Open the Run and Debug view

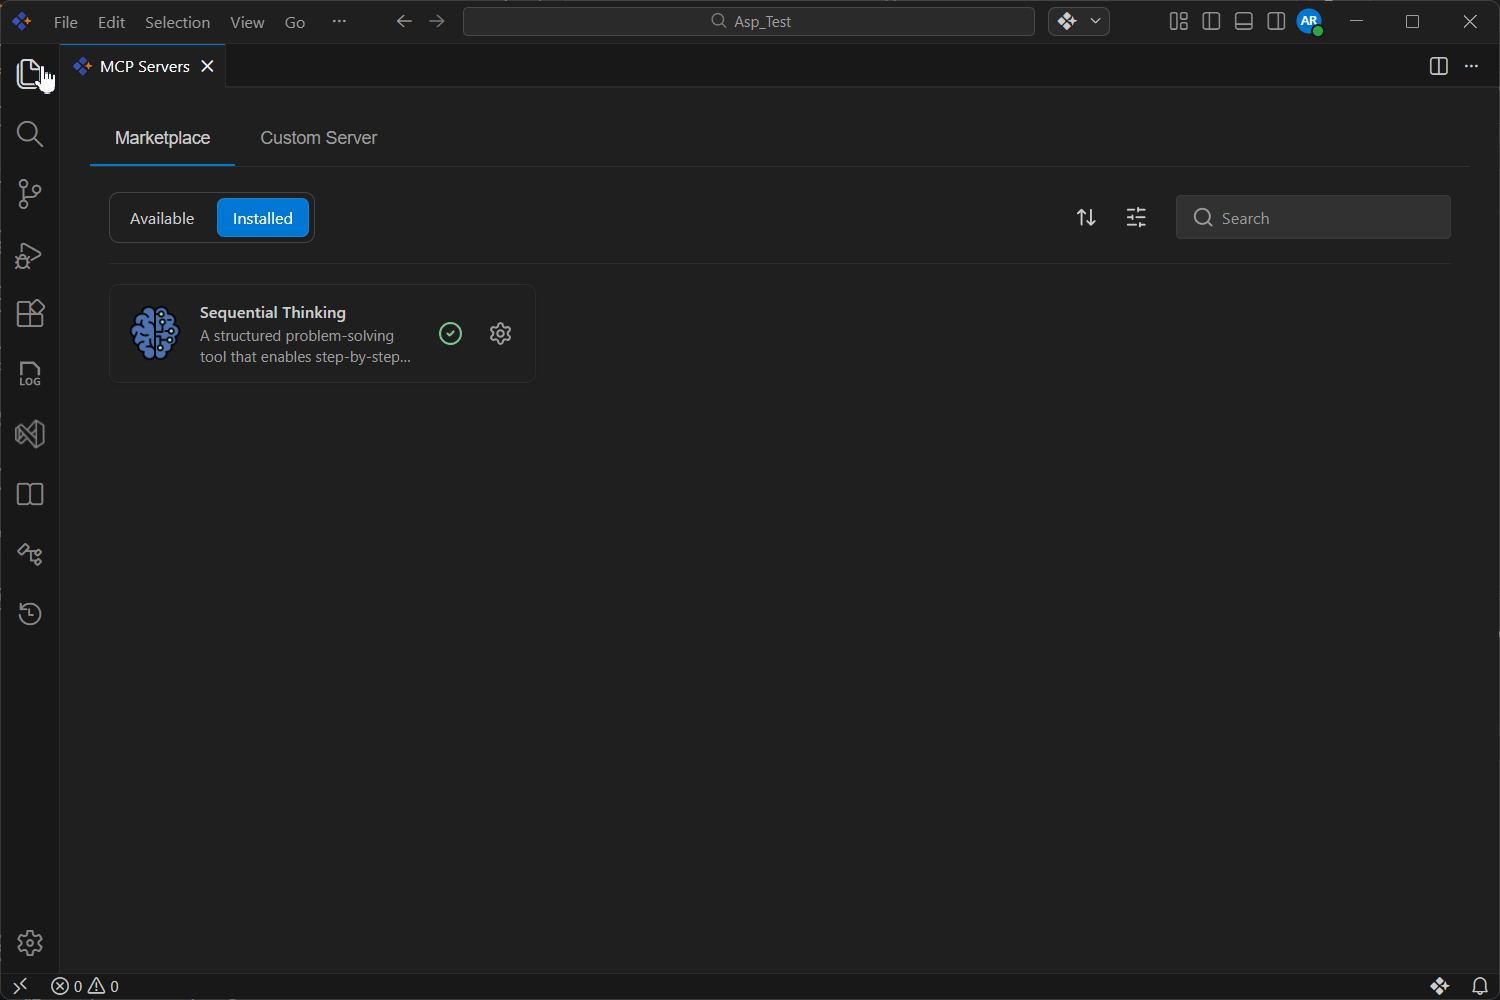(x=30, y=255)
